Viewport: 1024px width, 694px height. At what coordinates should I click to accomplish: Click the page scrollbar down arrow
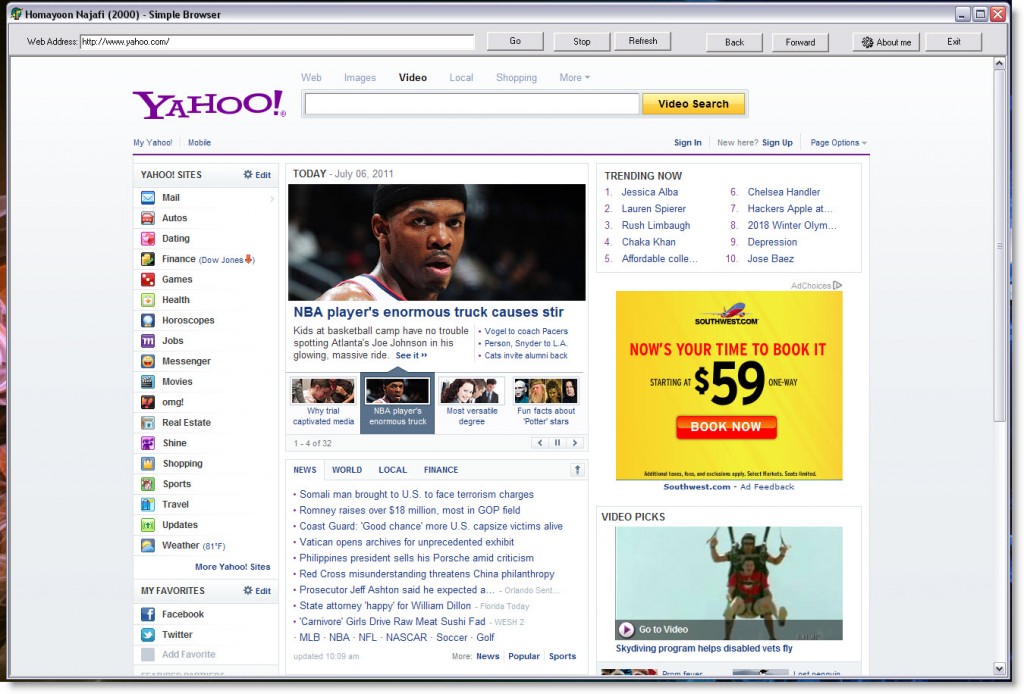pyautogui.click(x=999, y=669)
